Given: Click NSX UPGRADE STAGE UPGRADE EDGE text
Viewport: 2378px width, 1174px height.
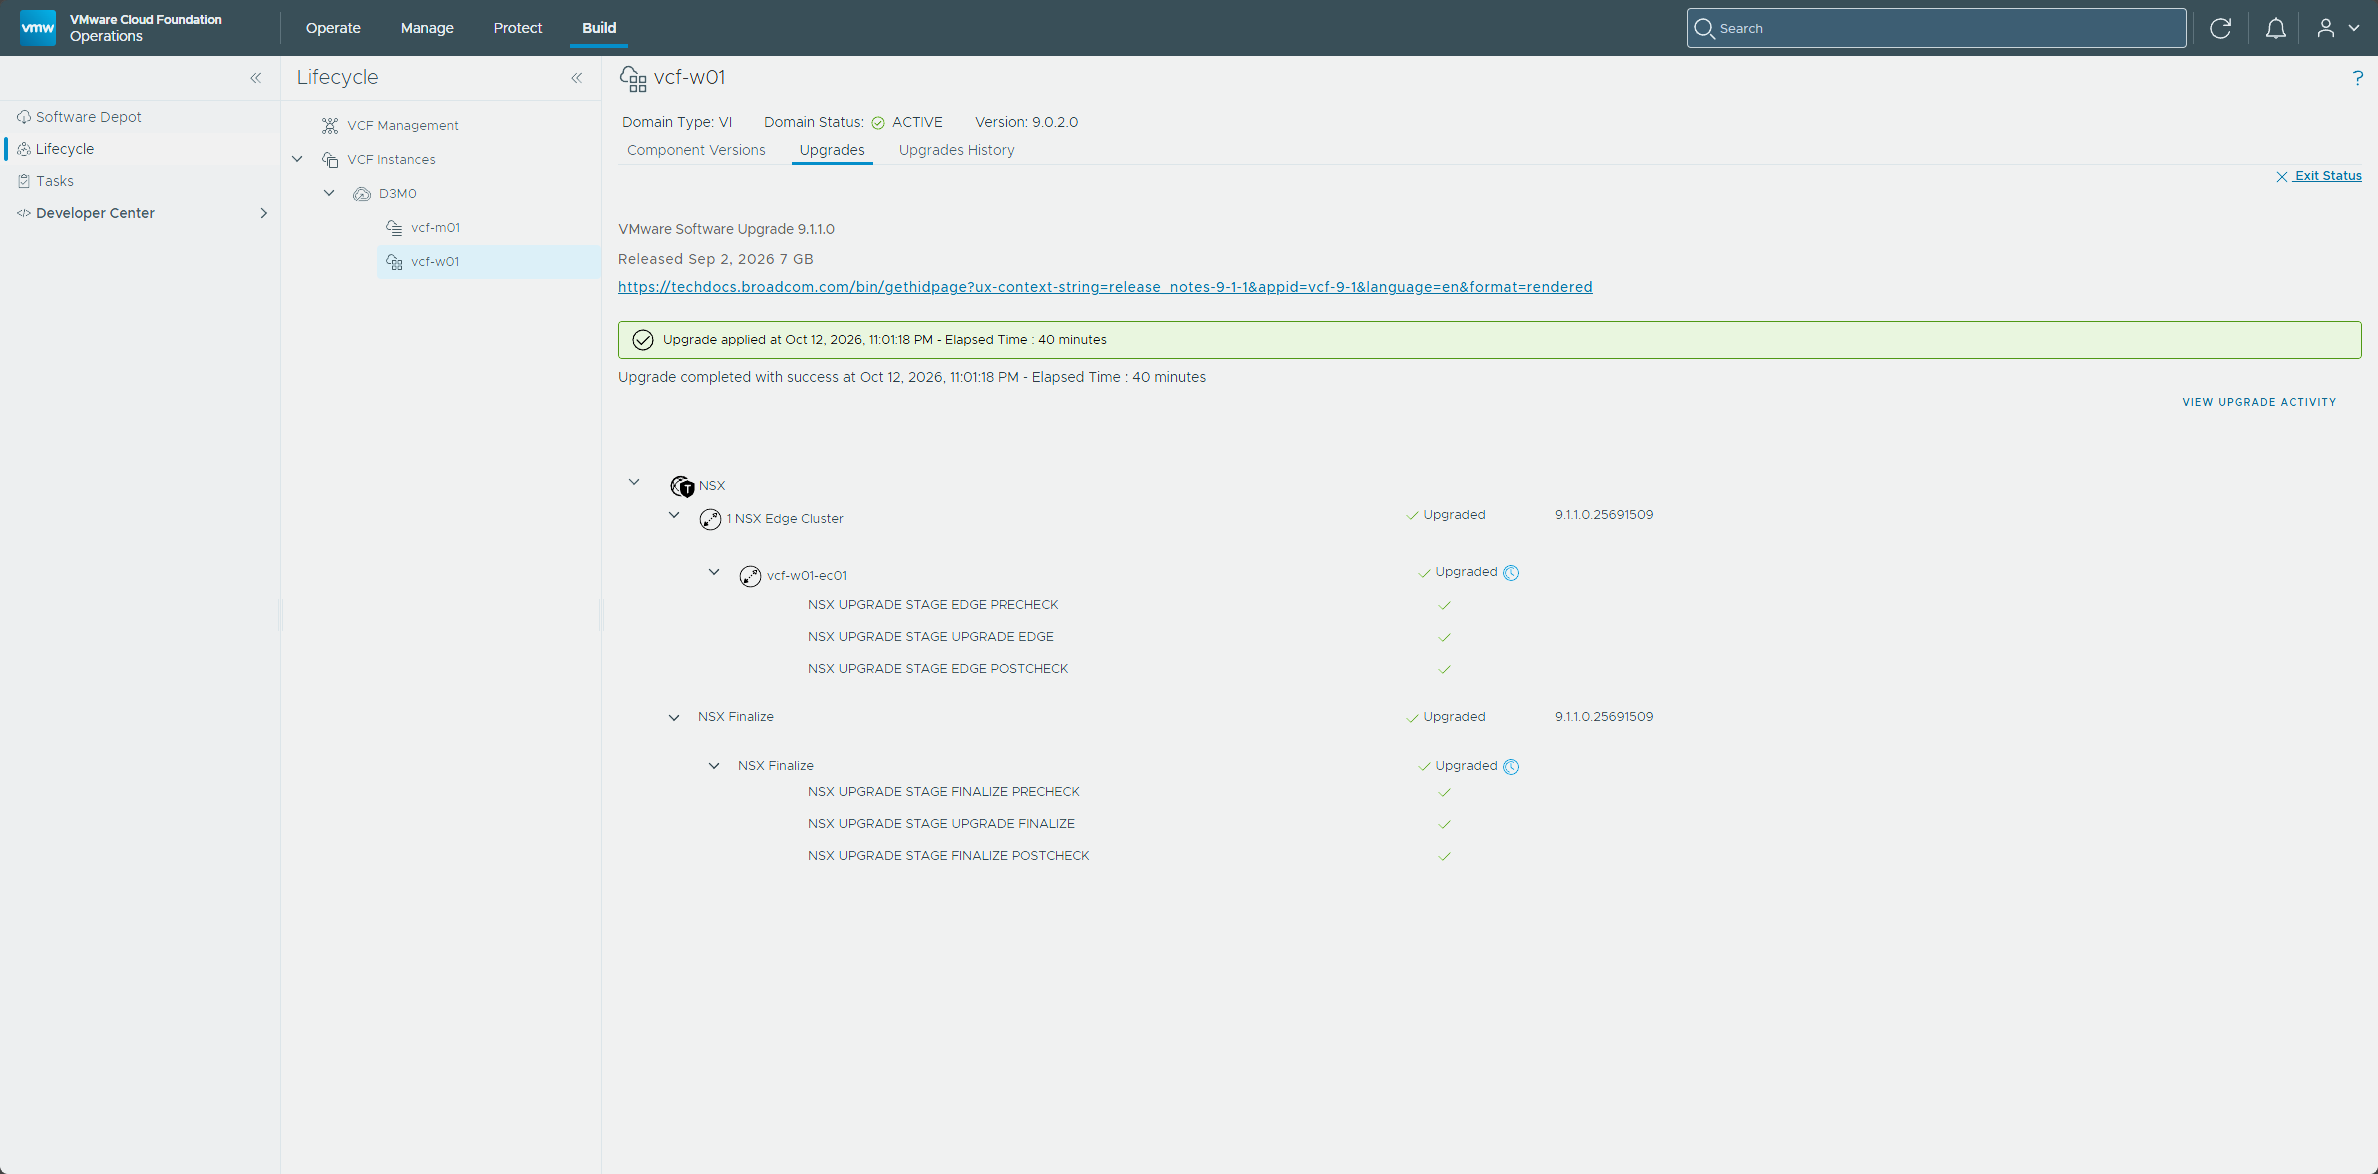Looking at the screenshot, I should coord(931,637).
